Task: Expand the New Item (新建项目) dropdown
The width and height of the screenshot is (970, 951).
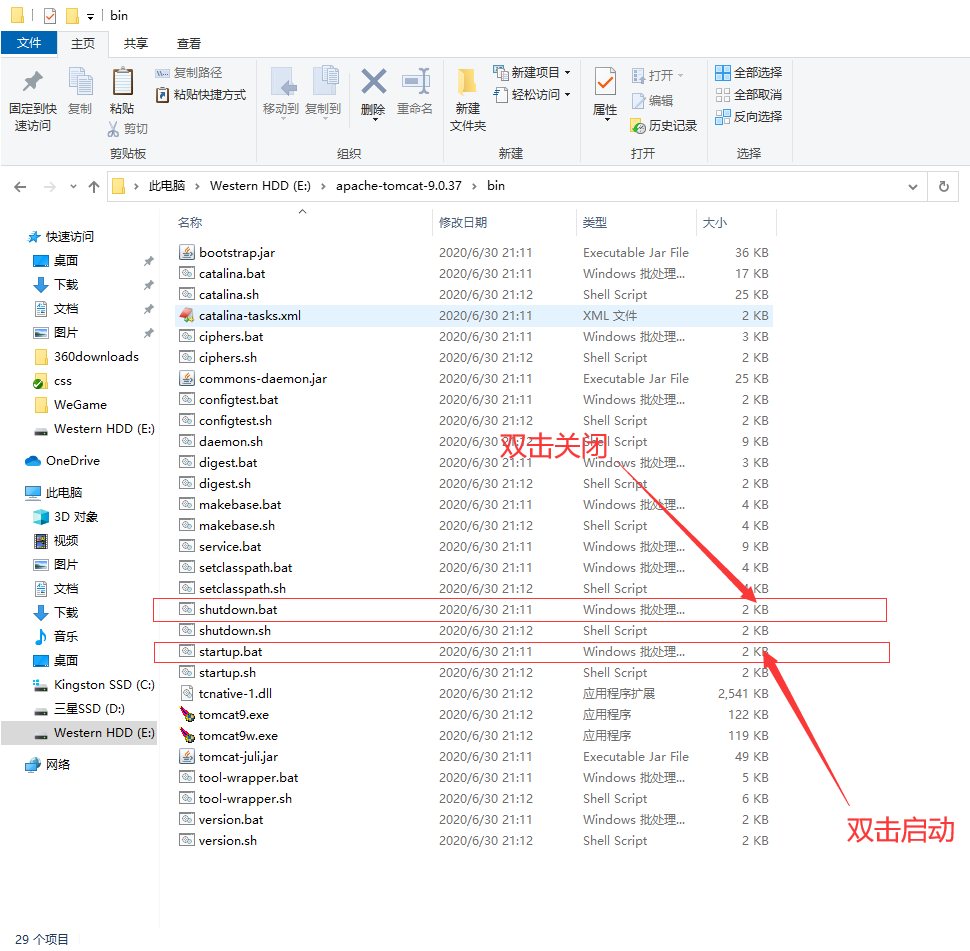Action: [x=533, y=73]
